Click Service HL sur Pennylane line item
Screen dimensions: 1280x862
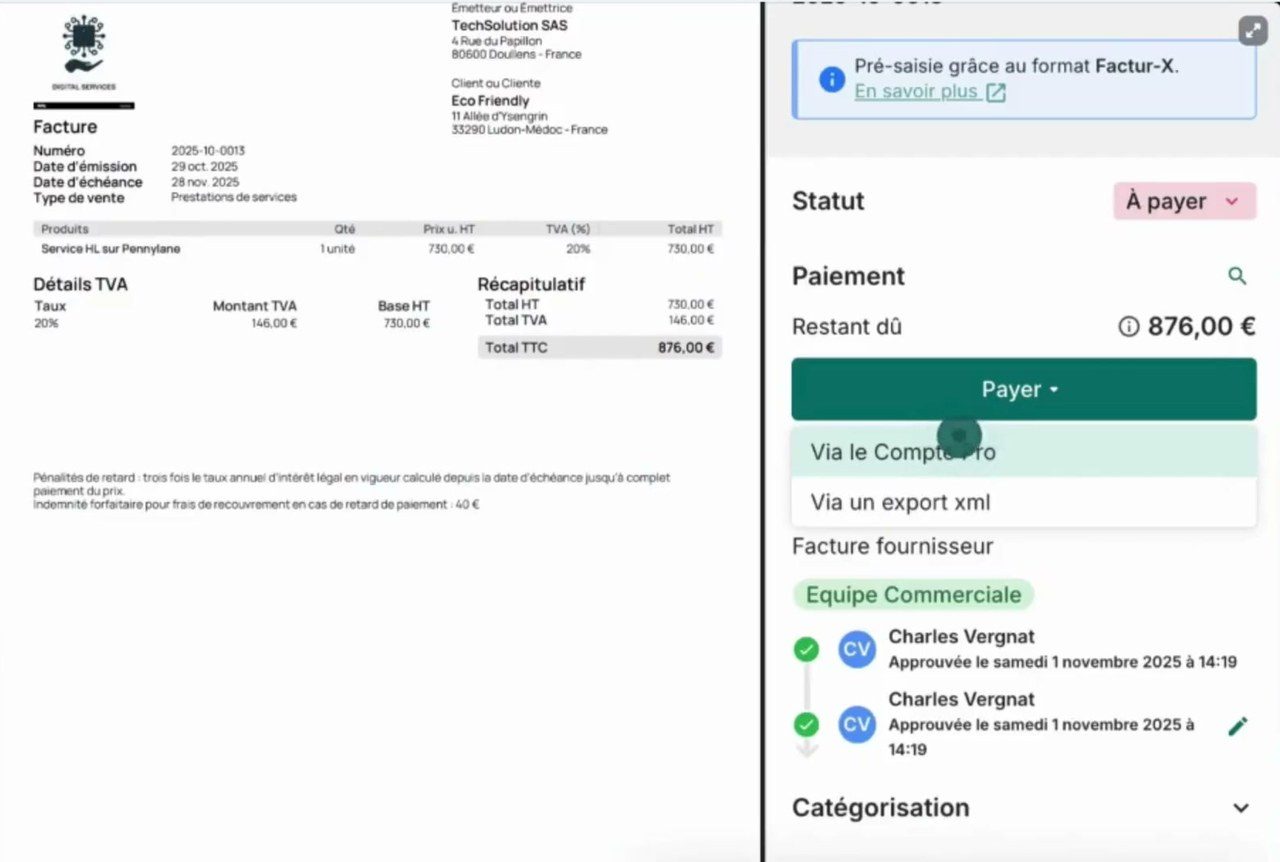[111, 249]
